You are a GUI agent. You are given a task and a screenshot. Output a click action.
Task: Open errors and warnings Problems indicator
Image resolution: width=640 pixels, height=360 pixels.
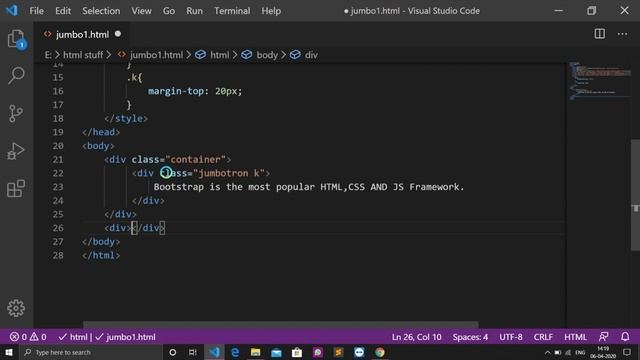(28, 337)
